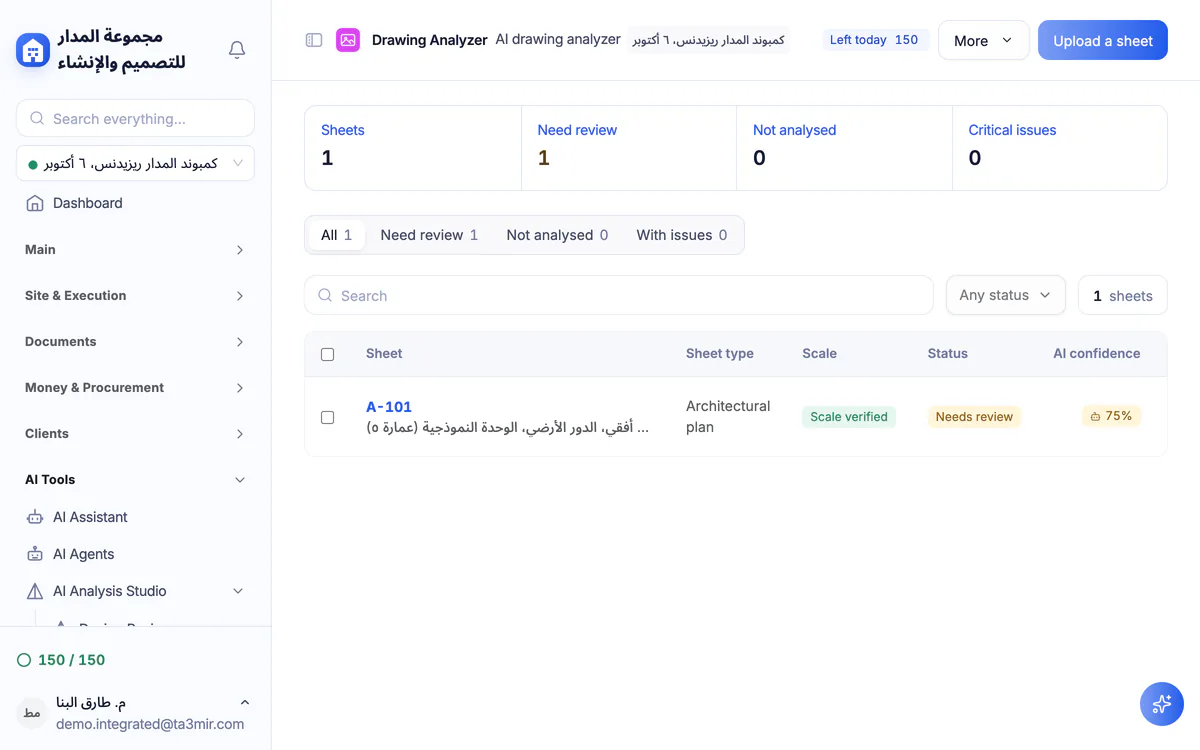Image resolution: width=1200 pixels, height=750 pixels.
Task: Click the sheets Search field
Action: tap(618, 295)
